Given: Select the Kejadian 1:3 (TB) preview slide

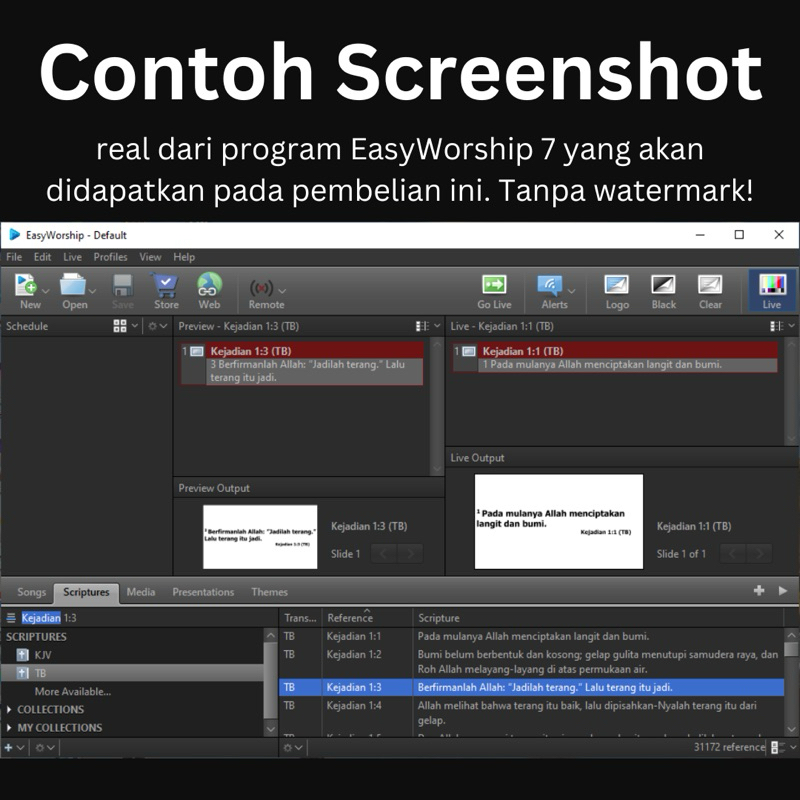Looking at the screenshot, I should [x=302, y=364].
